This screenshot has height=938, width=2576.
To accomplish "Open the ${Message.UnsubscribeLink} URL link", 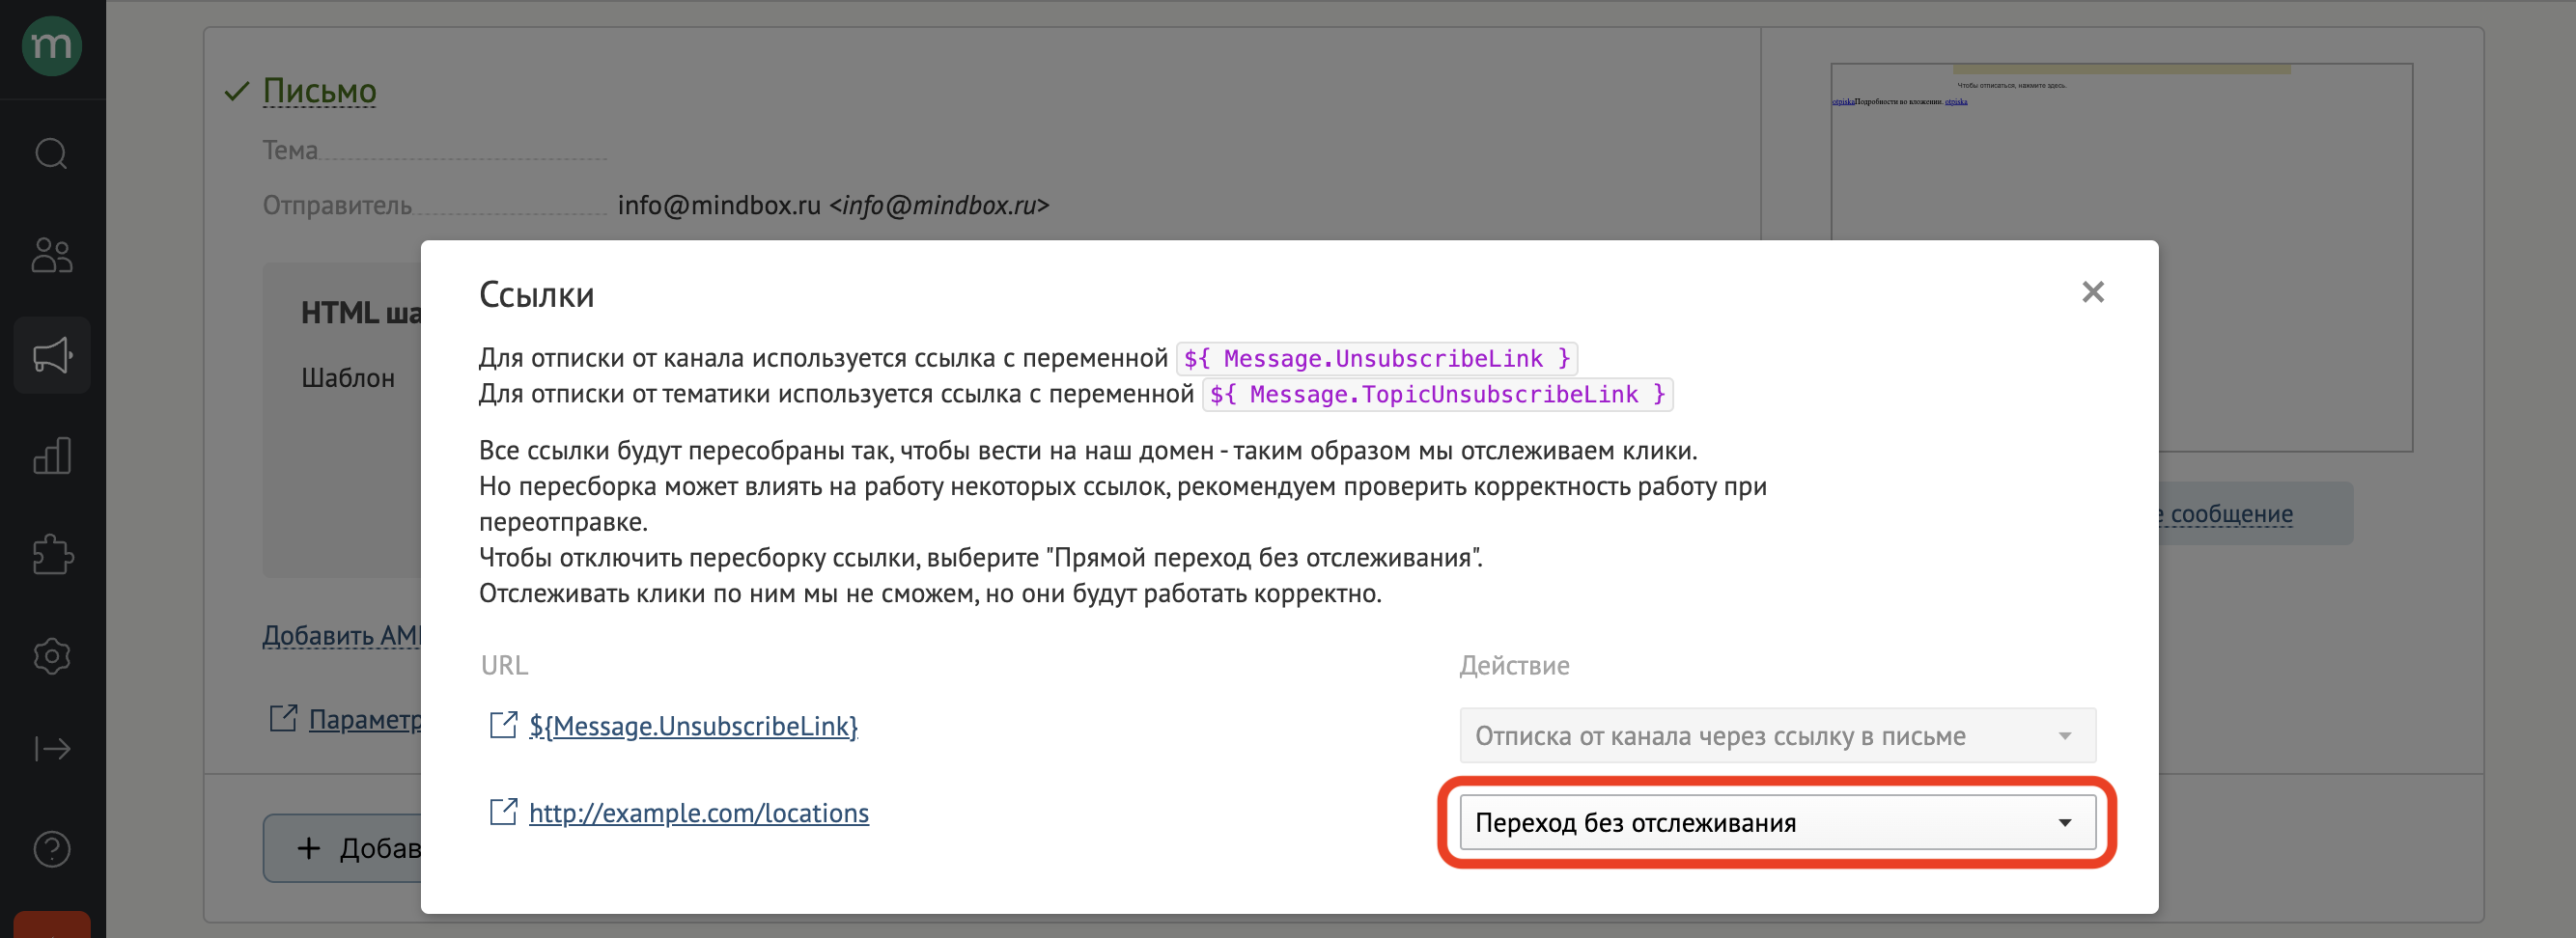I will 693,726.
